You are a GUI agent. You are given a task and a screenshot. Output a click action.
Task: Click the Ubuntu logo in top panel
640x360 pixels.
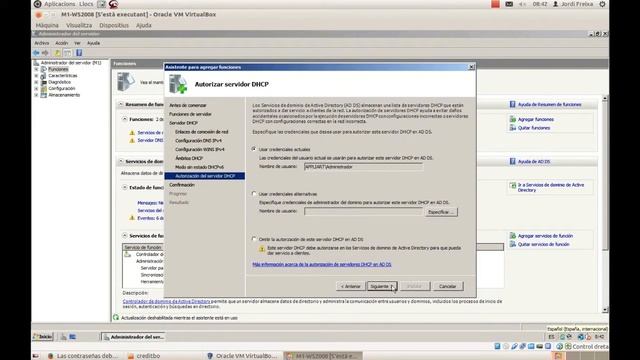tap(37, 4)
